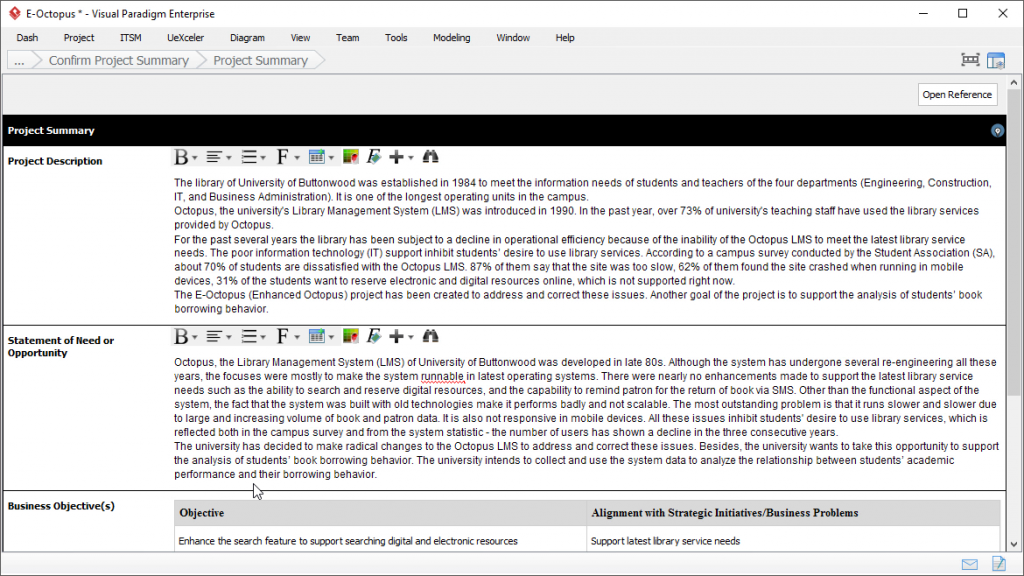Open the document edit icon at bottom right
The width and height of the screenshot is (1024, 576).
[x=998, y=564]
